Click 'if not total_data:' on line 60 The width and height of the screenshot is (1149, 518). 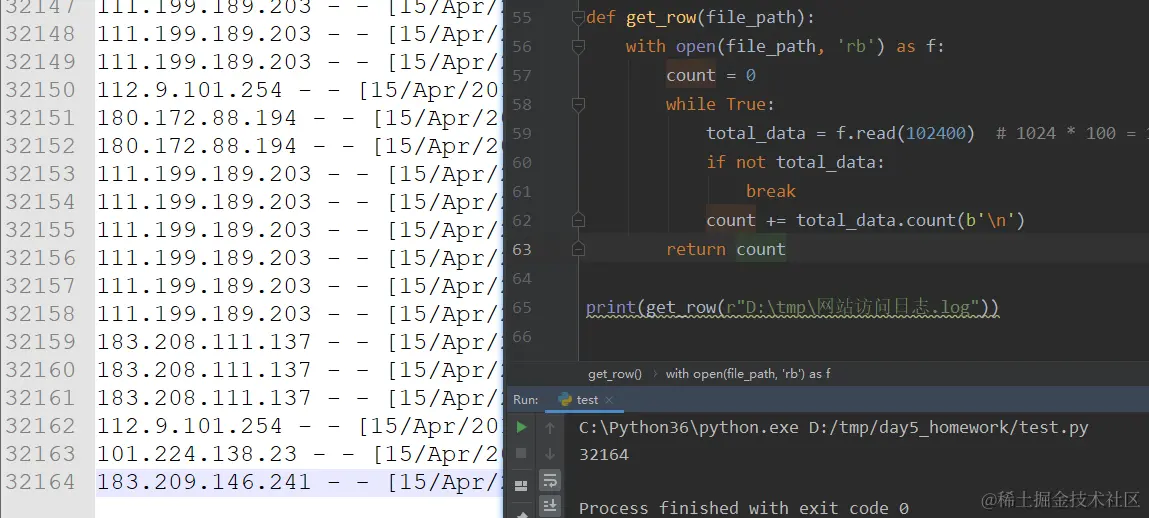point(795,162)
